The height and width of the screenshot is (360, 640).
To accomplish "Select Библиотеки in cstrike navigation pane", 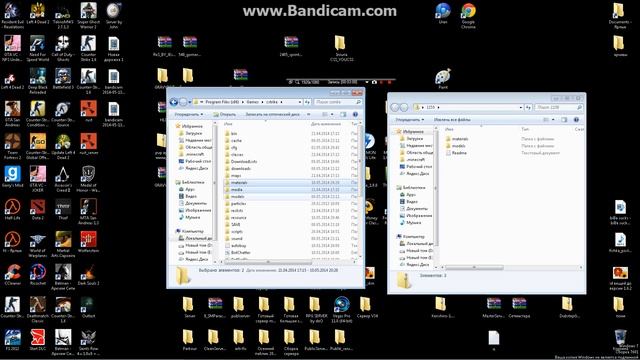I will click(x=190, y=182).
